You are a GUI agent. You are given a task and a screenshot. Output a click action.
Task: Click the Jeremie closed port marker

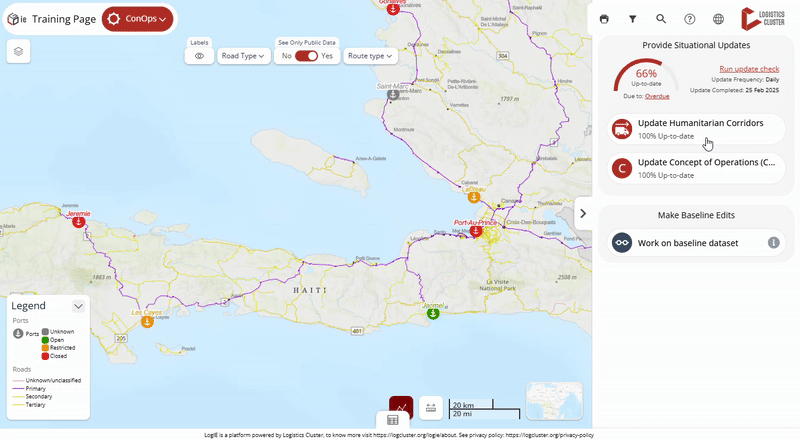coord(79,222)
